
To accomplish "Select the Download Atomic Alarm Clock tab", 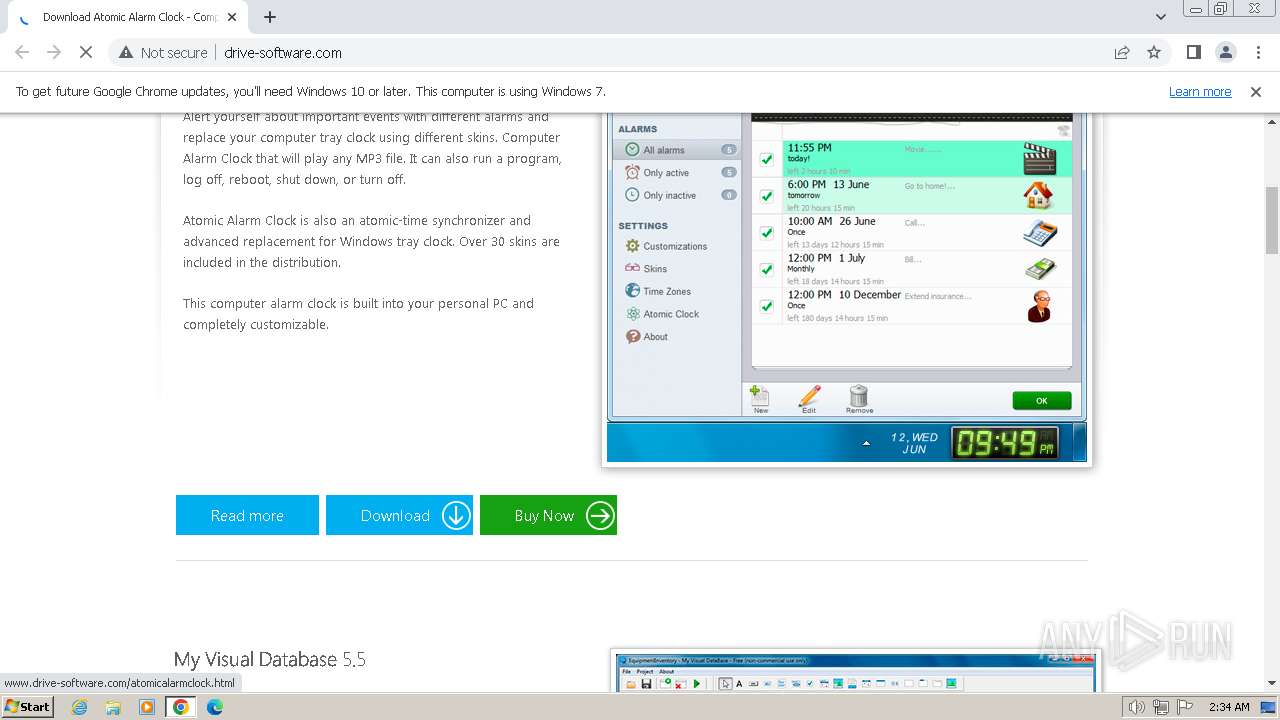I will (x=128, y=17).
